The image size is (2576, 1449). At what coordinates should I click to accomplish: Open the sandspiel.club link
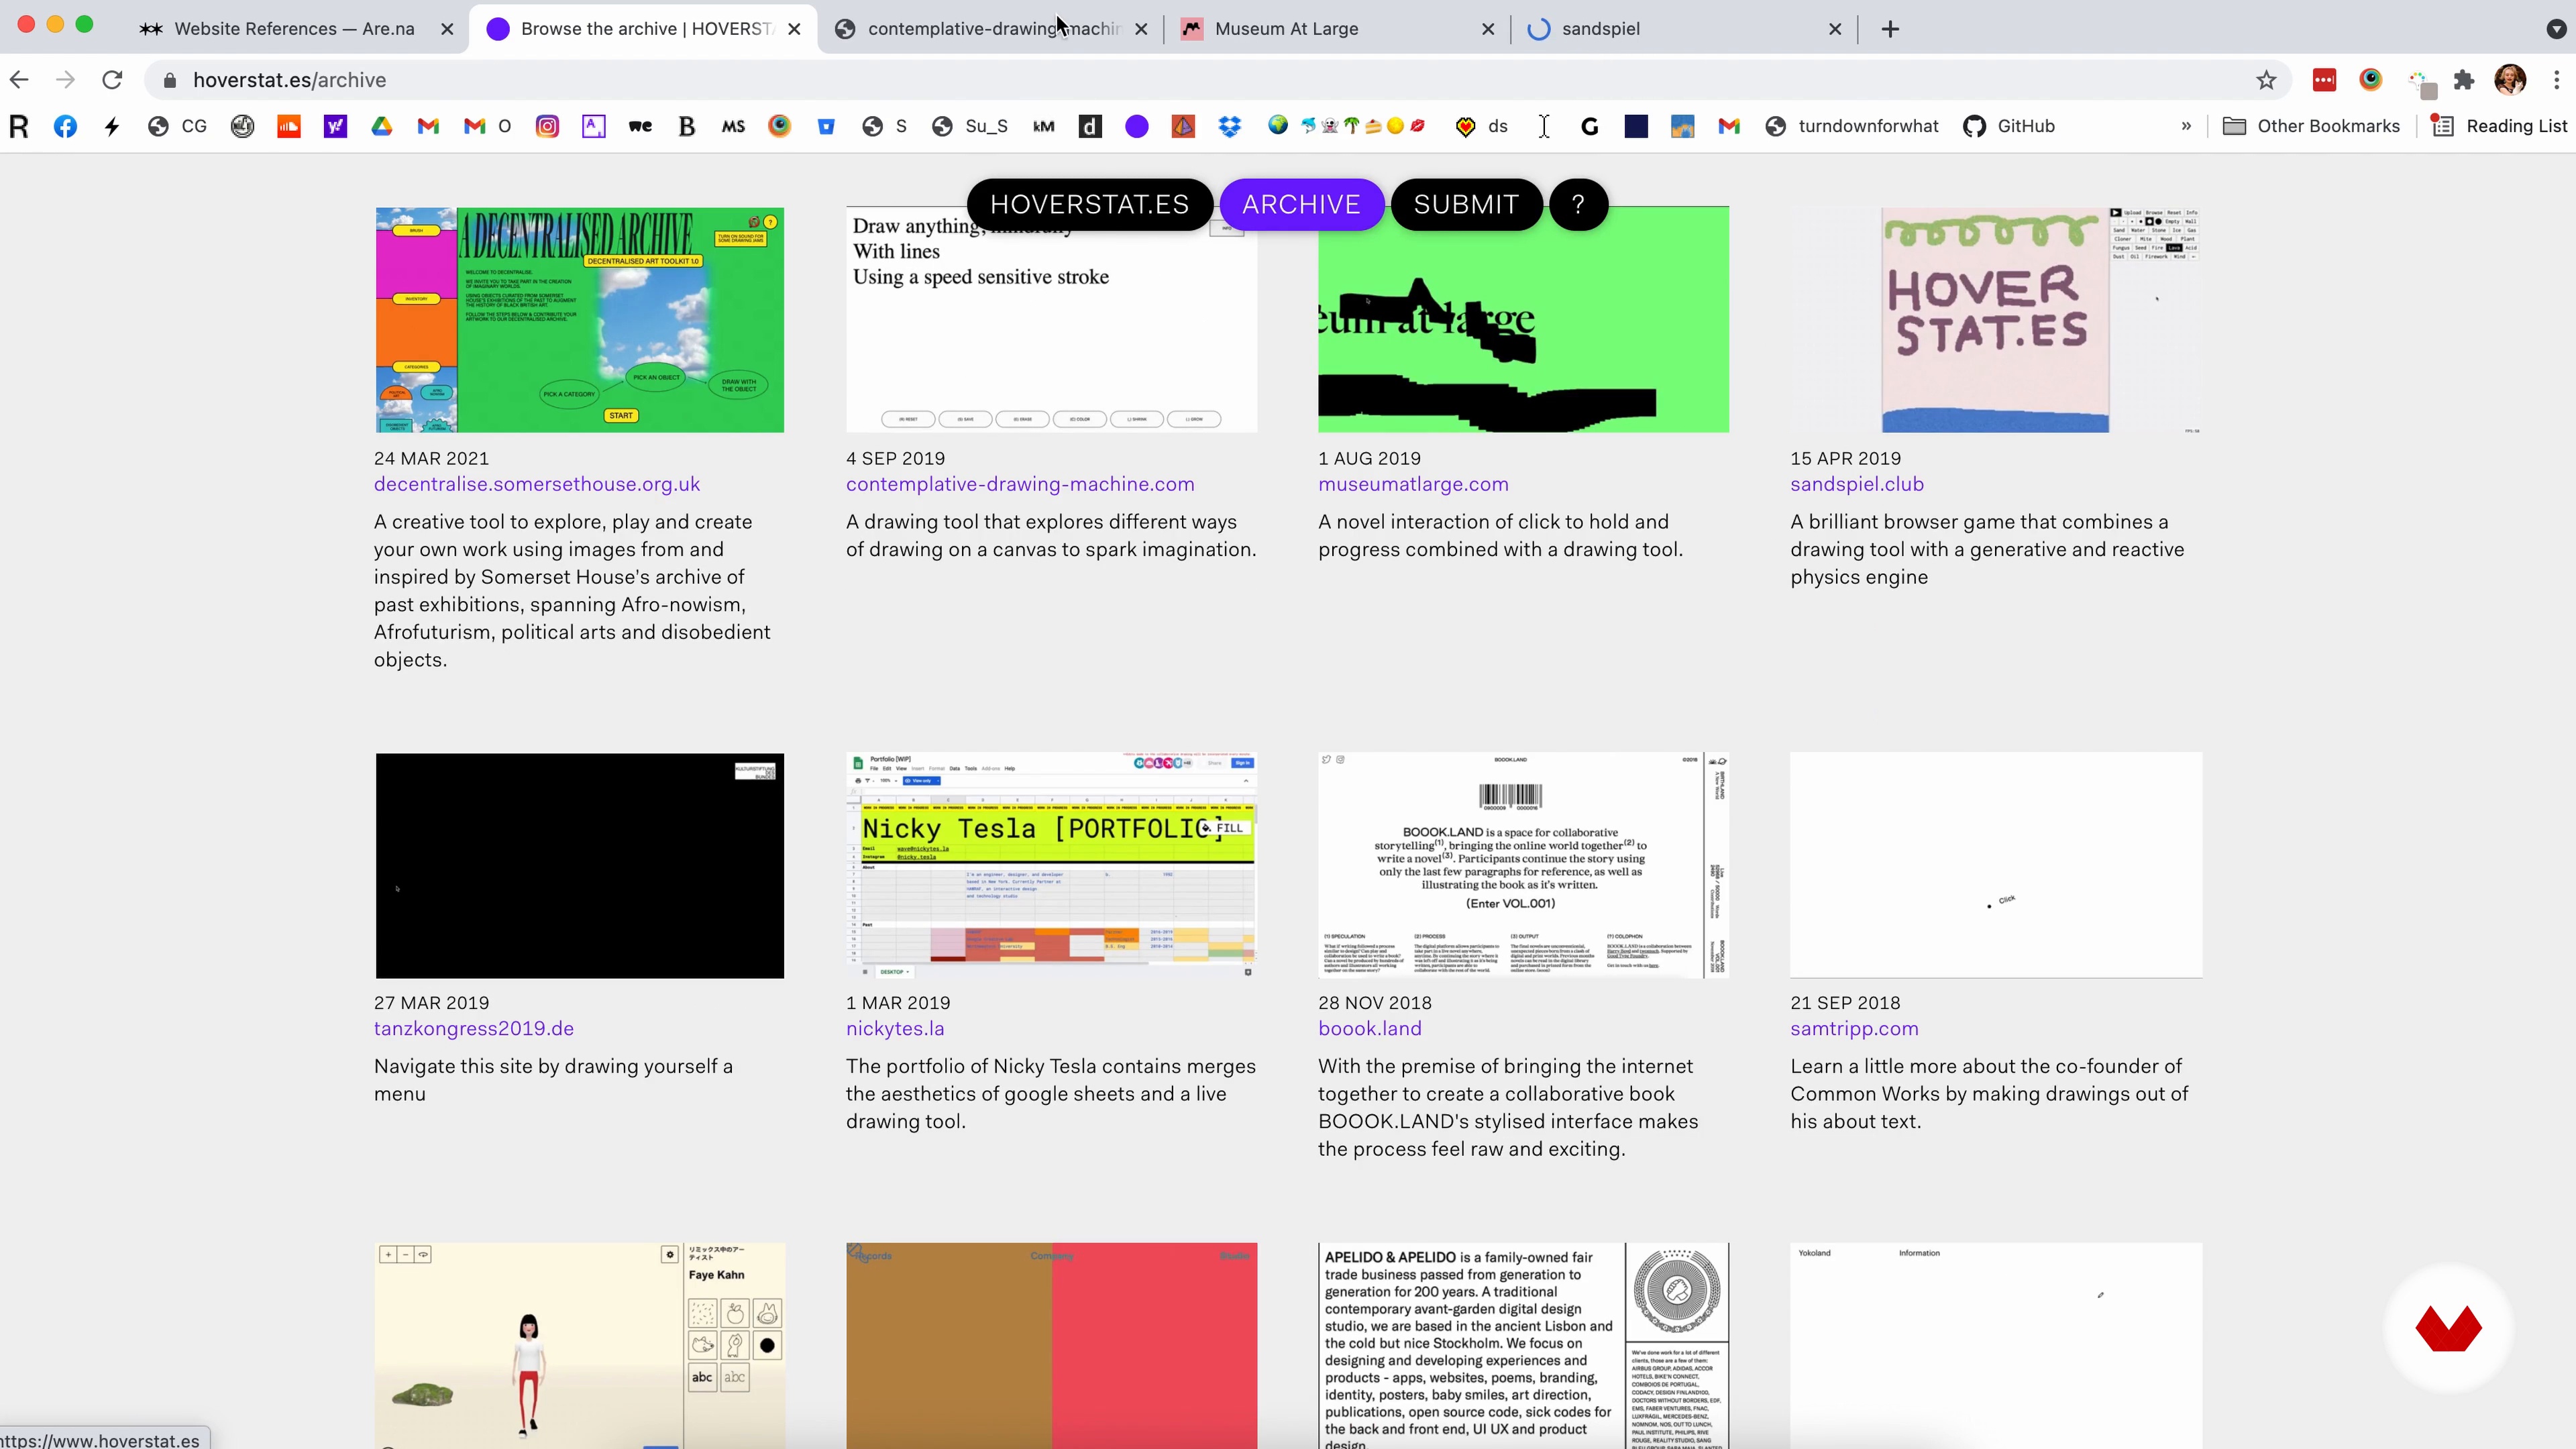(1857, 484)
